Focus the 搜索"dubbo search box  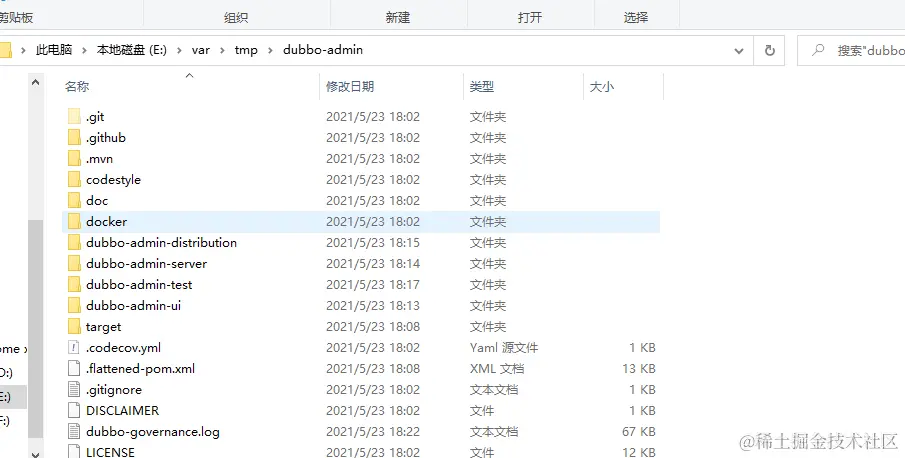click(x=851, y=50)
